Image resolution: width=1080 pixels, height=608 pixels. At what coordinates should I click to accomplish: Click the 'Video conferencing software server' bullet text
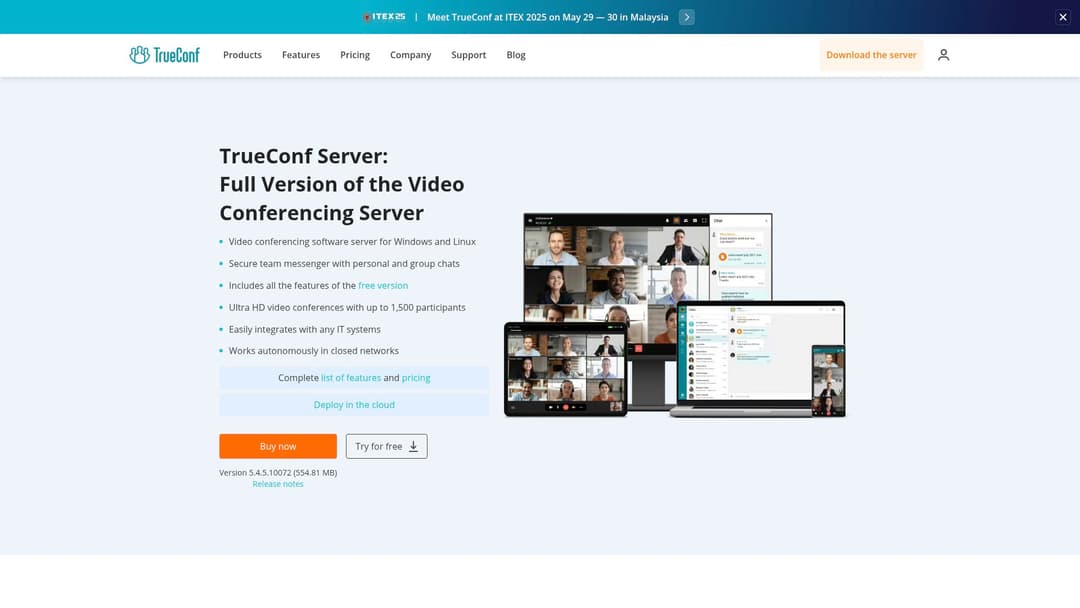[352, 242]
